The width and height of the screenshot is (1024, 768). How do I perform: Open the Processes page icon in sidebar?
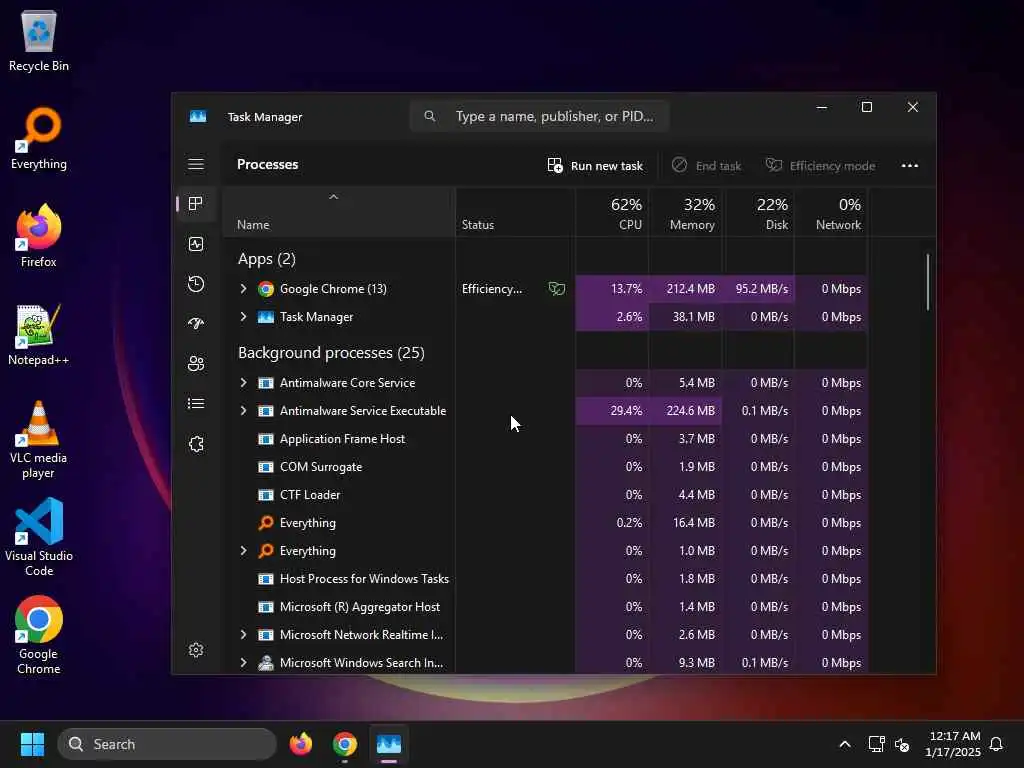coord(195,204)
